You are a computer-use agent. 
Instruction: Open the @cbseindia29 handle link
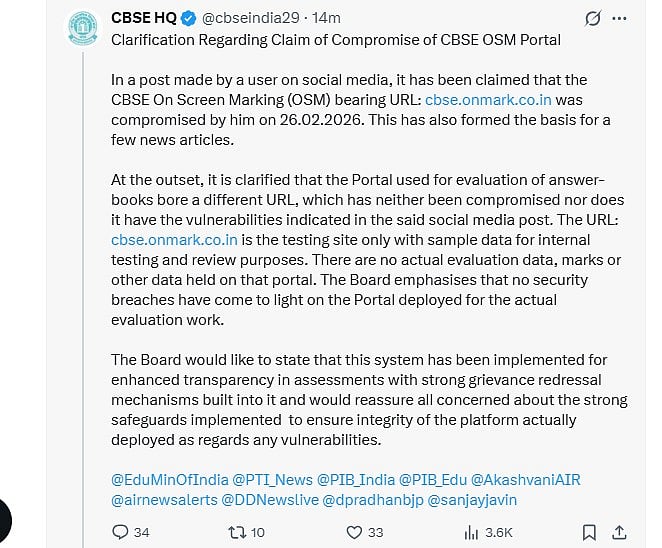[251, 18]
